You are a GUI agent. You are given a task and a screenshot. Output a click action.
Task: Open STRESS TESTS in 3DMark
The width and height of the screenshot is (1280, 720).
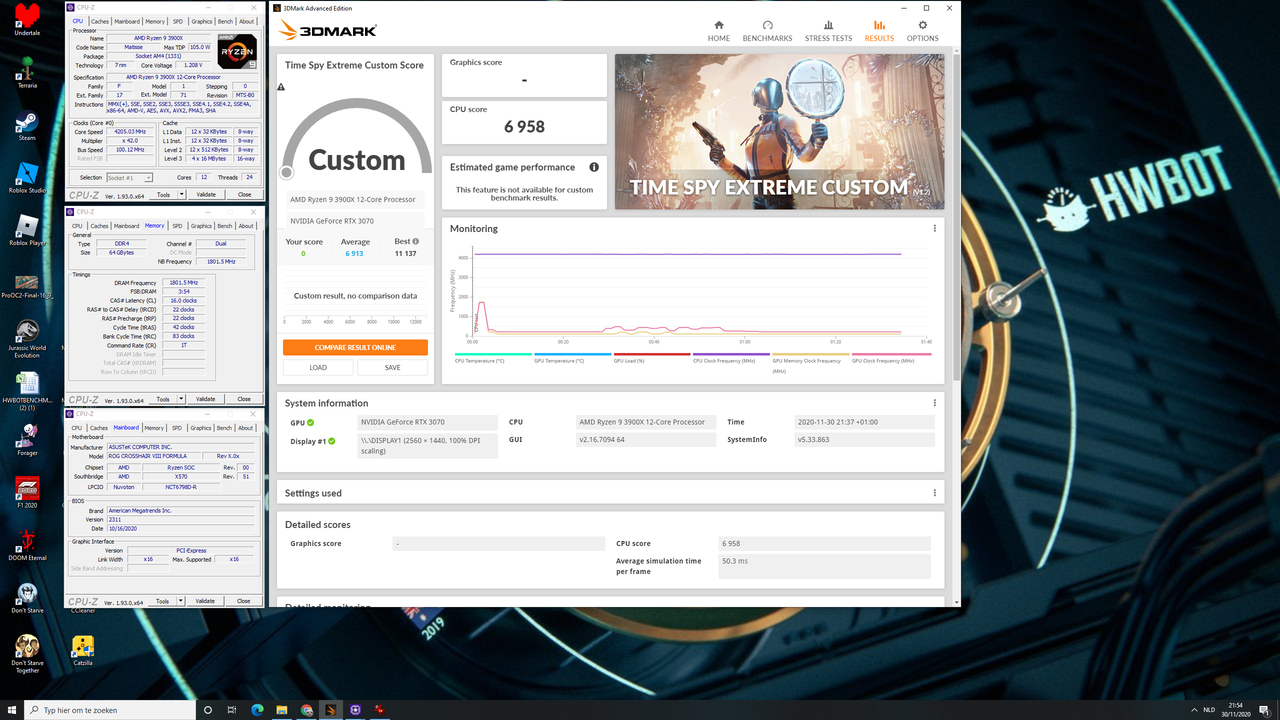pos(828,31)
